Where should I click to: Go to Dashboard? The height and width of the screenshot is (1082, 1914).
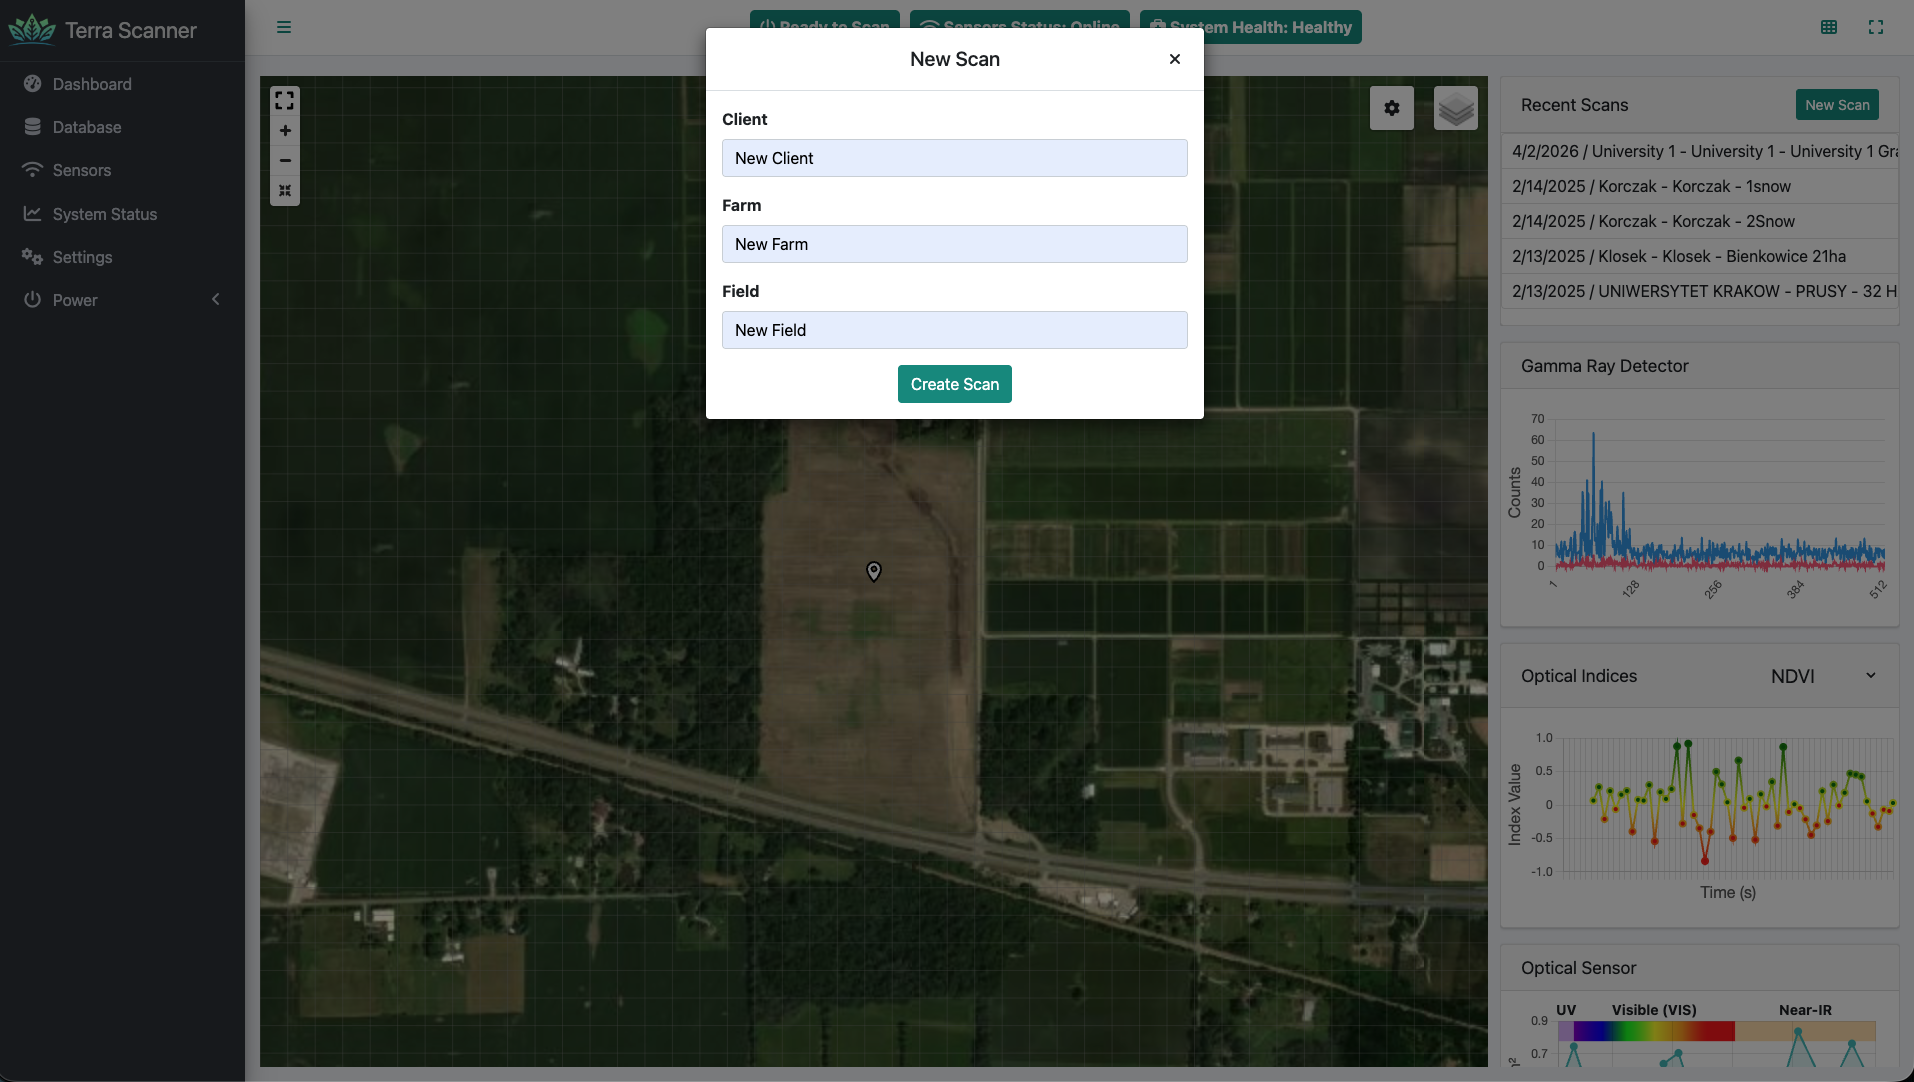(x=33, y=84)
